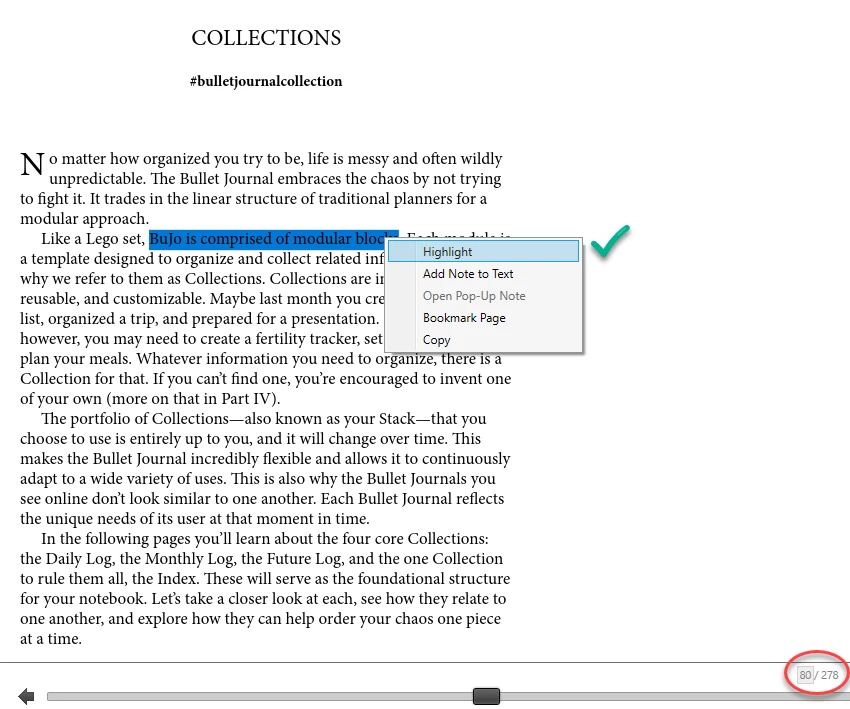Click the total page count 278

coord(829,675)
